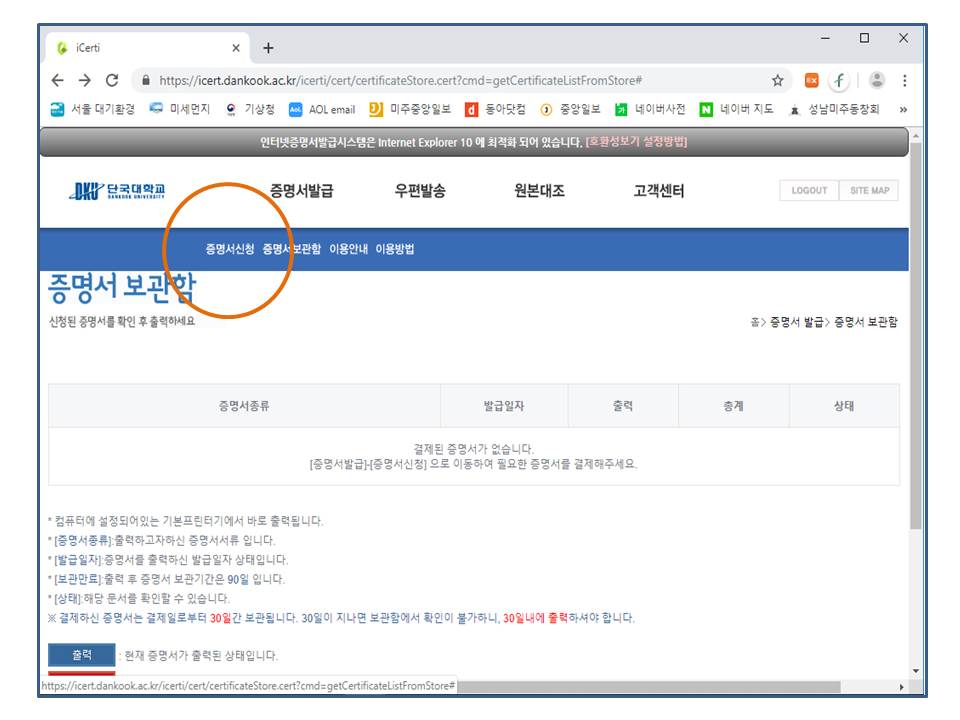The width and height of the screenshot is (960, 720).
Task: Select 원본대조 in top navigation
Action: [539, 191]
